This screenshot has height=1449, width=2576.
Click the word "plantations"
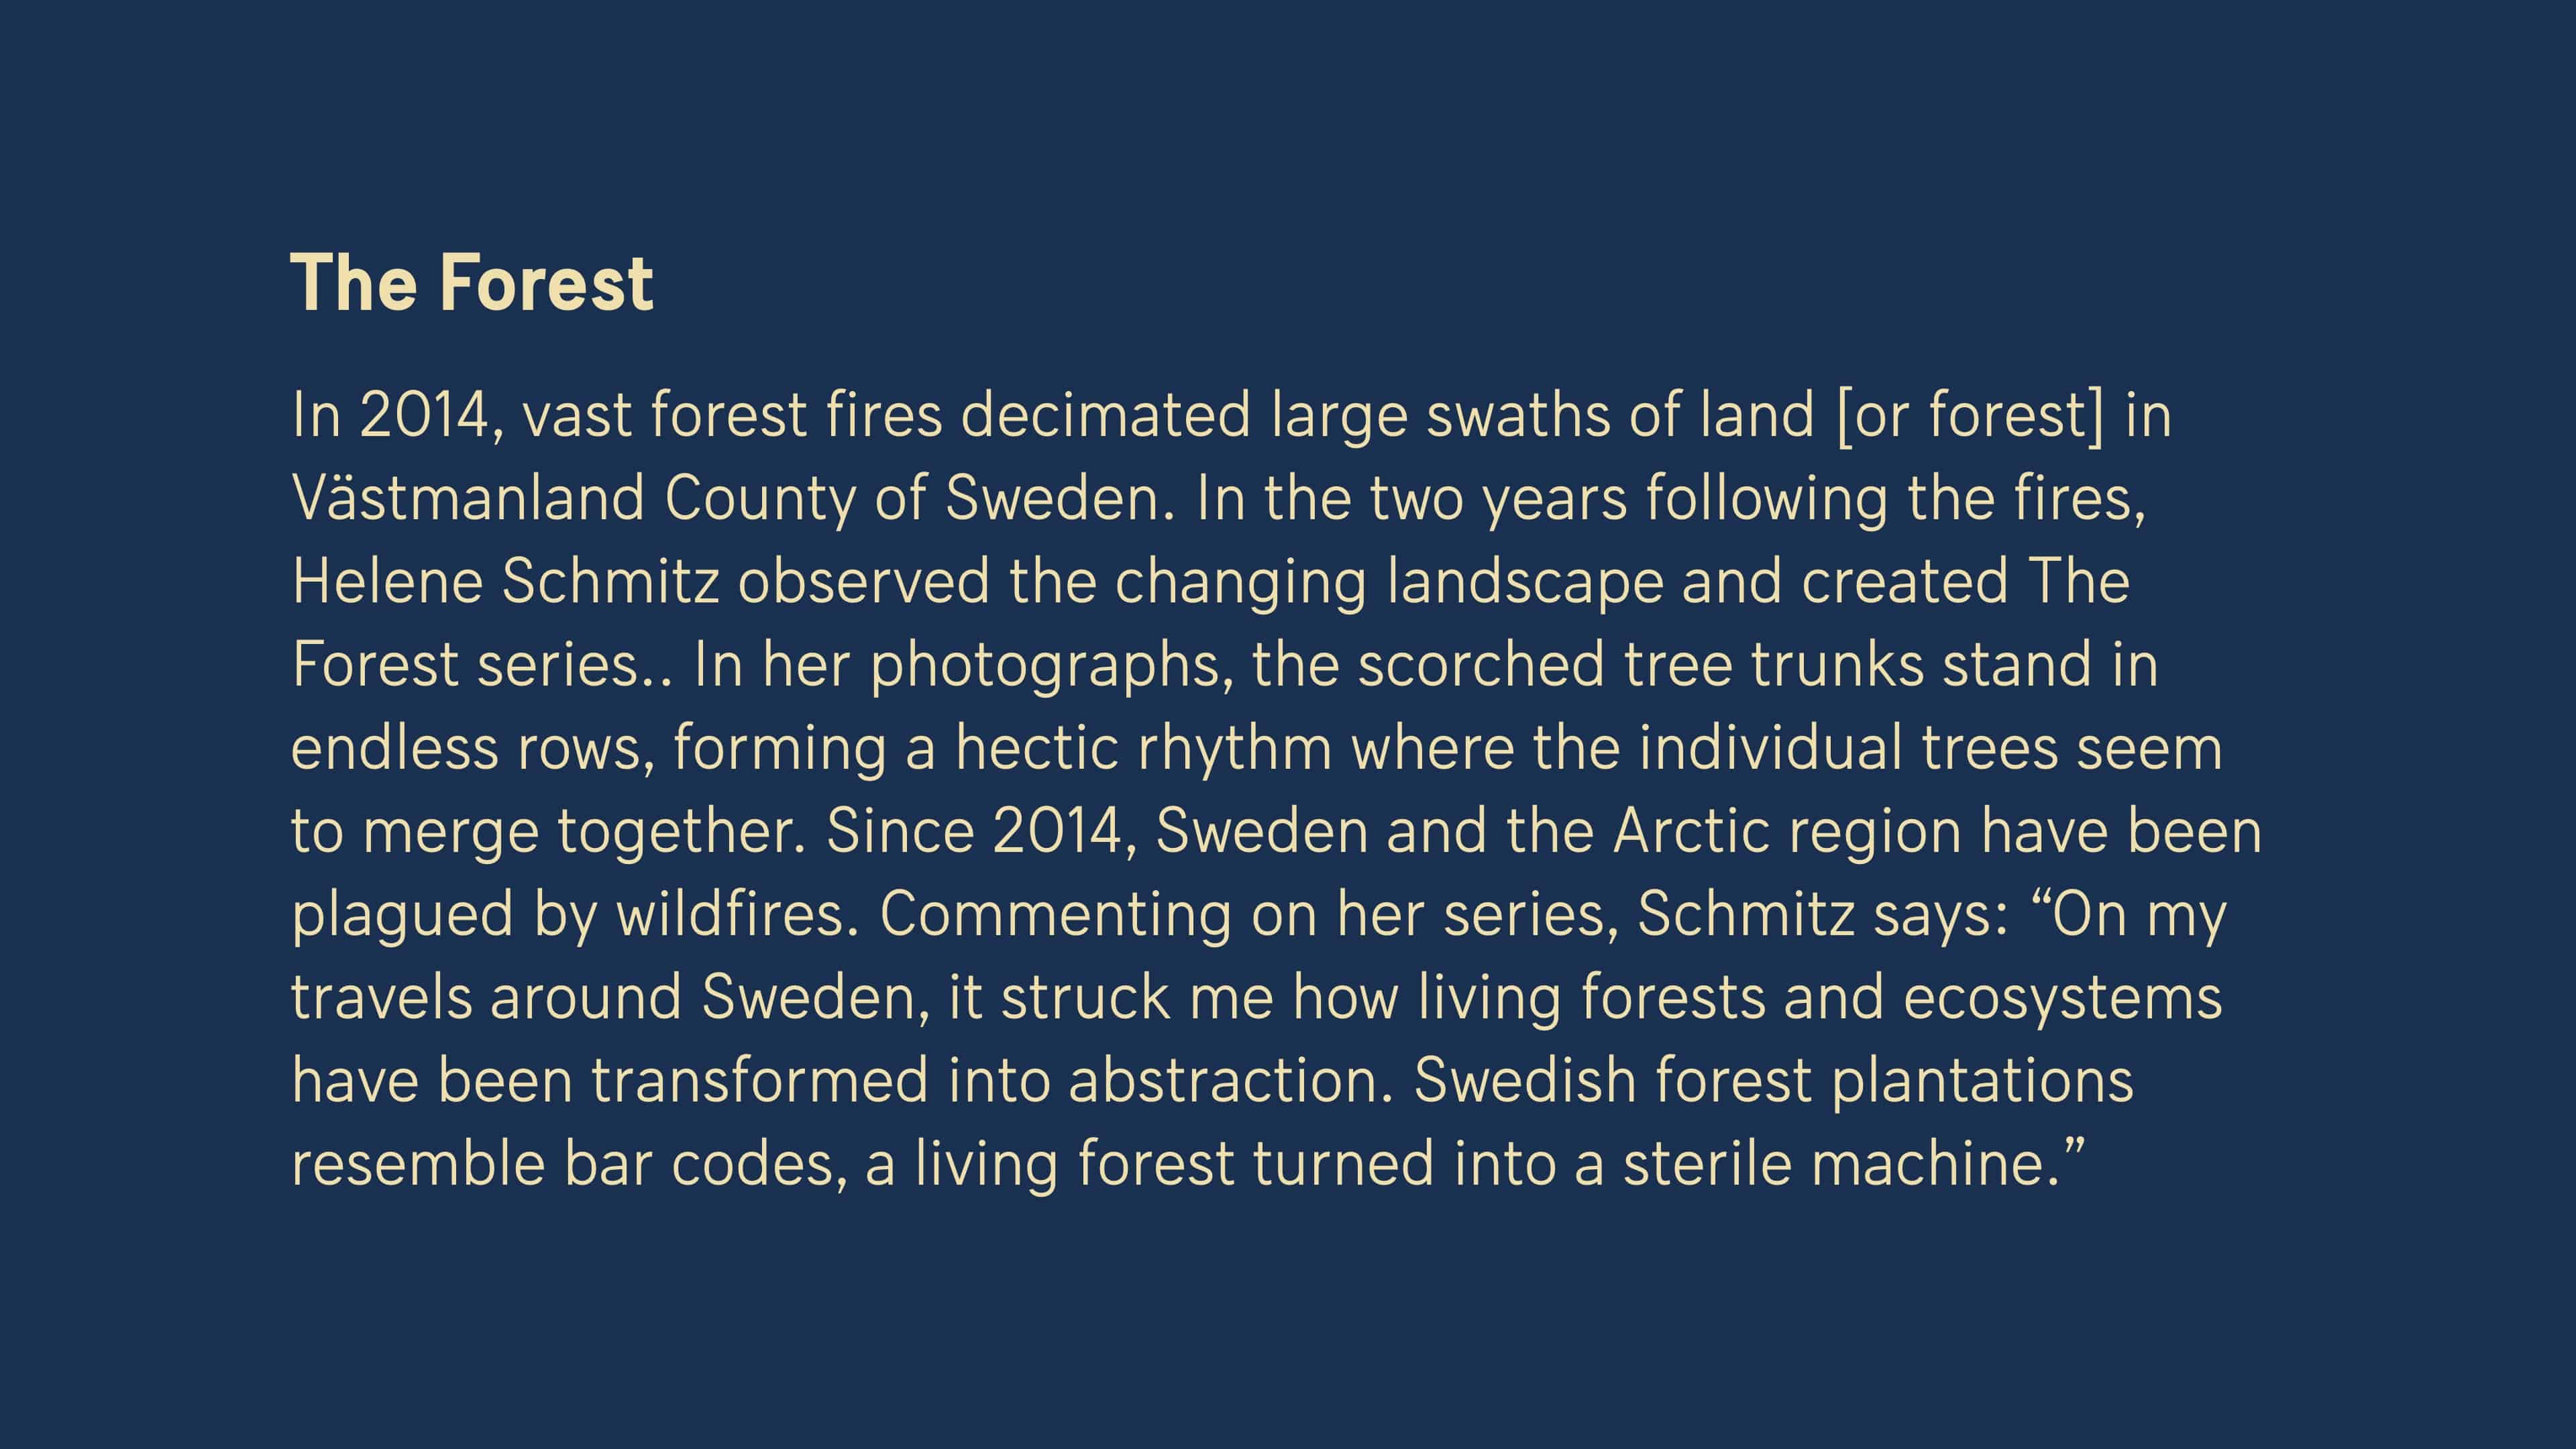tap(1982, 1081)
